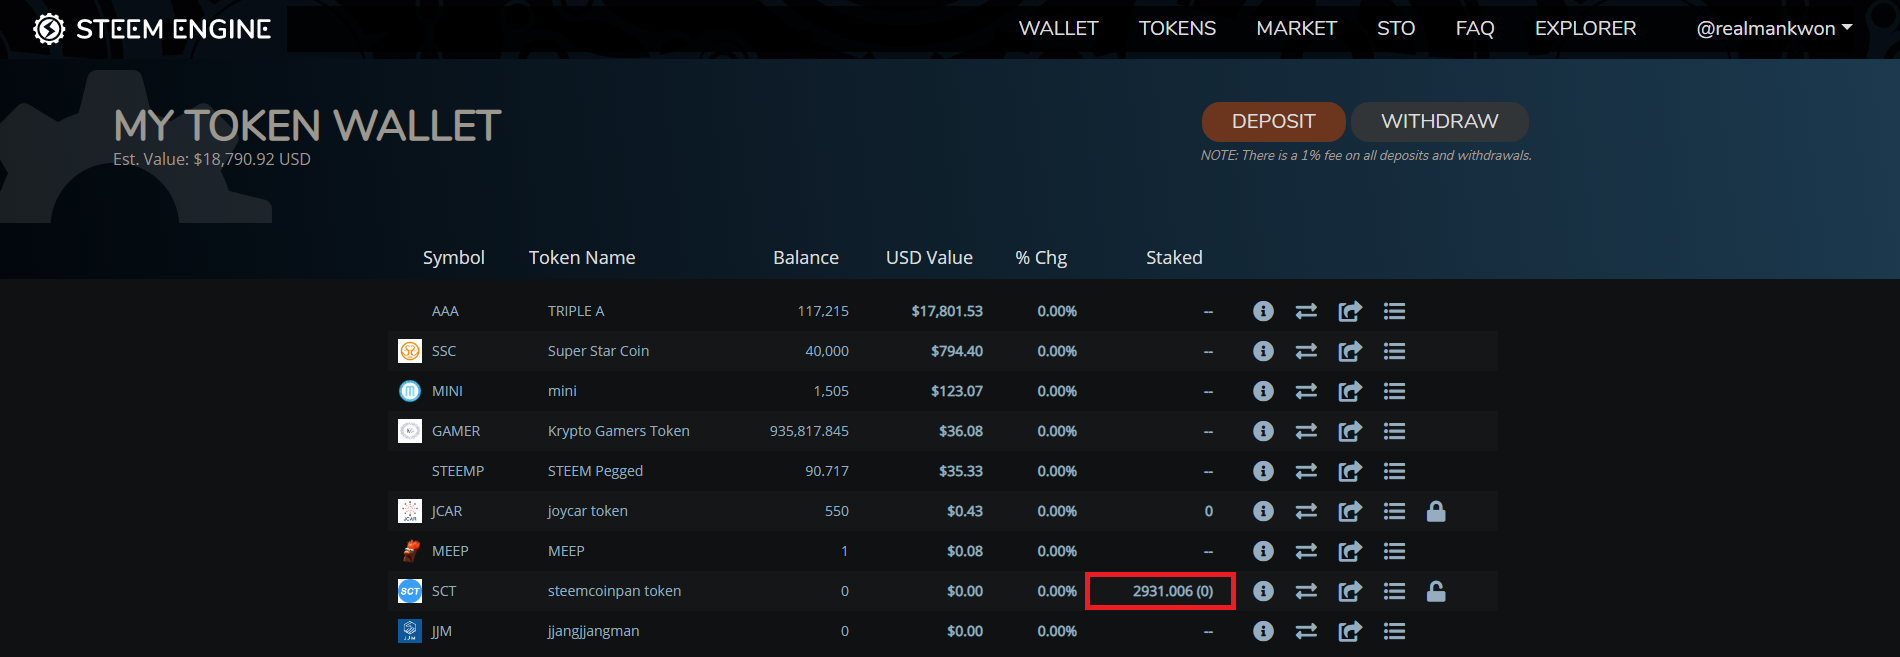Open info for the MEEP token
The width and height of the screenshot is (1900, 657).
point(1263,551)
